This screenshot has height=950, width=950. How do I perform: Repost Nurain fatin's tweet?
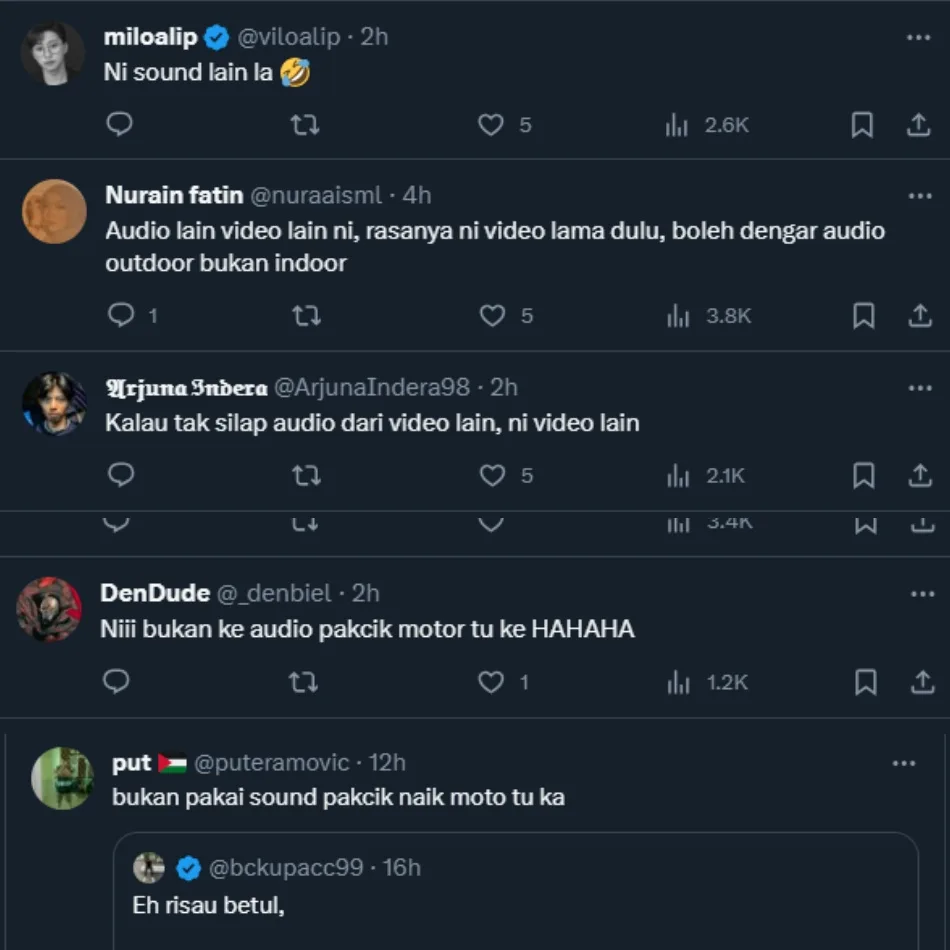tap(306, 316)
